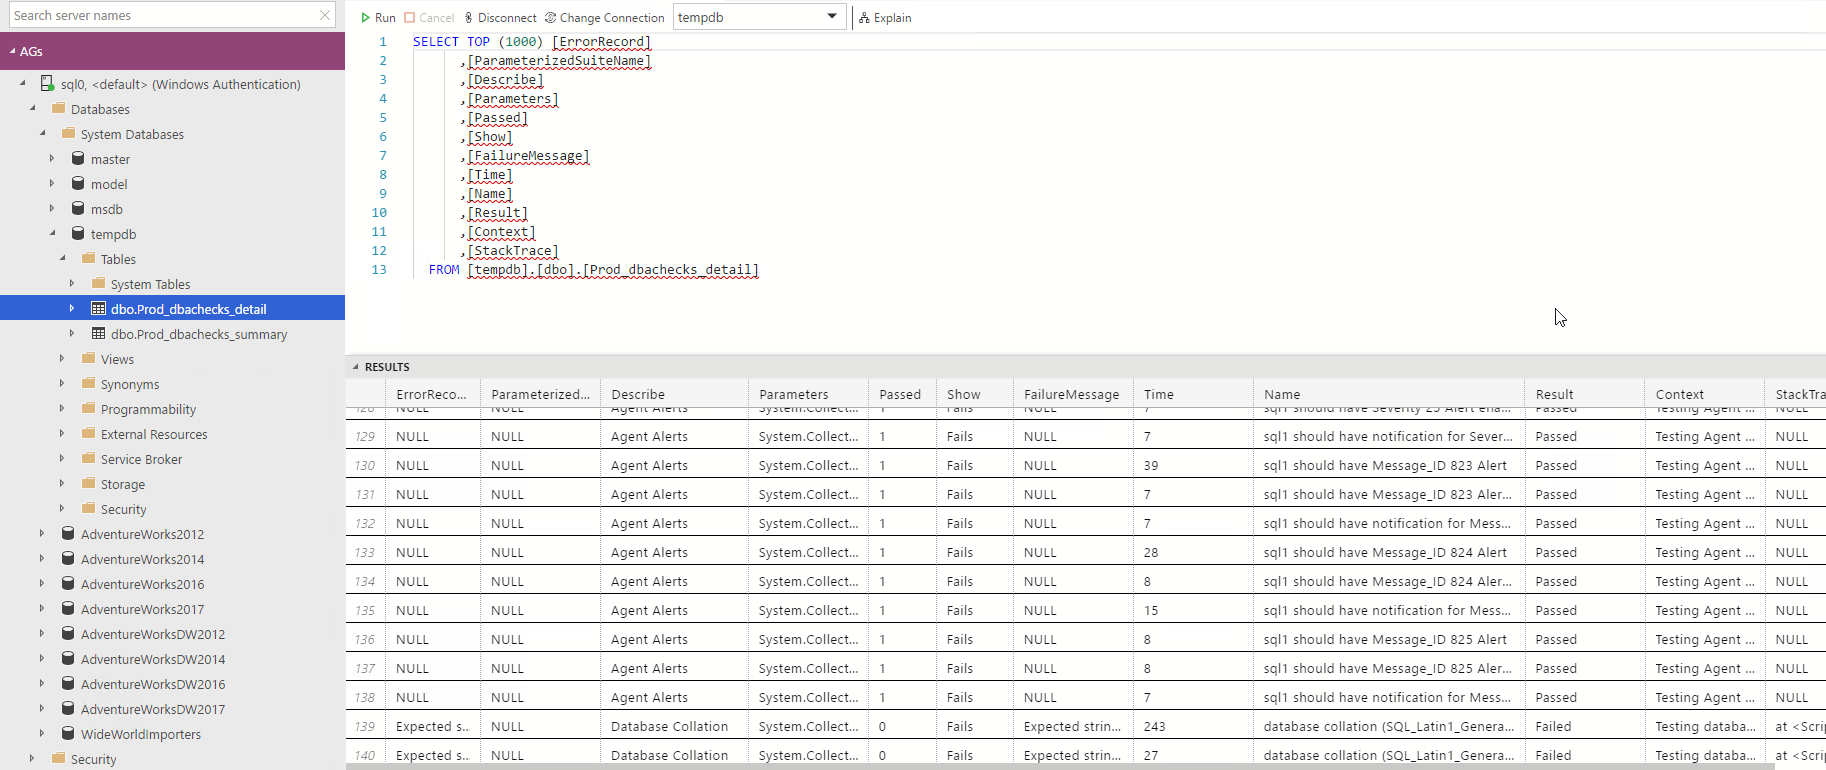Click the Change Connection button label
The height and width of the screenshot is (770, 1826).
coord(612,18)
